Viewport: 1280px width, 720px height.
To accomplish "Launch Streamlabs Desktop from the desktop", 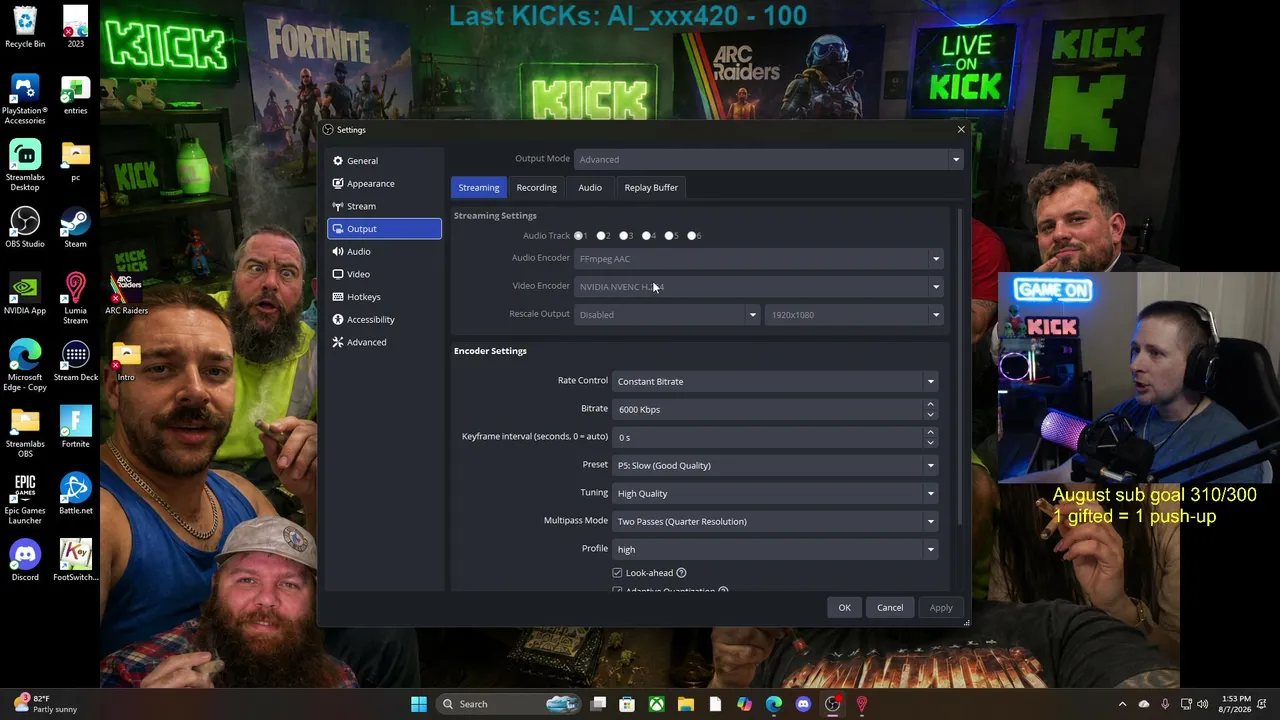I will (x=25, y=165).
